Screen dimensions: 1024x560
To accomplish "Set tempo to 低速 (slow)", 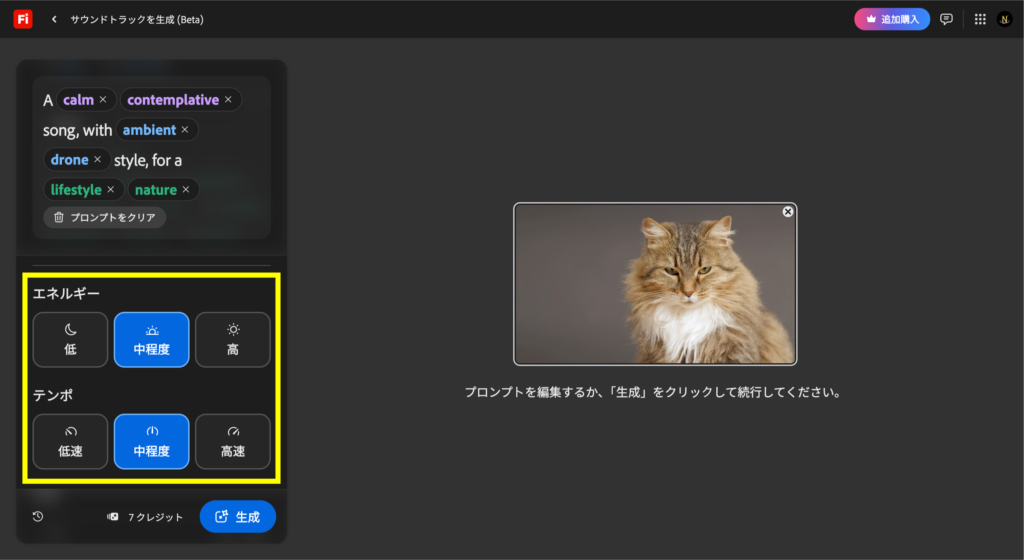I will [70, 441].
